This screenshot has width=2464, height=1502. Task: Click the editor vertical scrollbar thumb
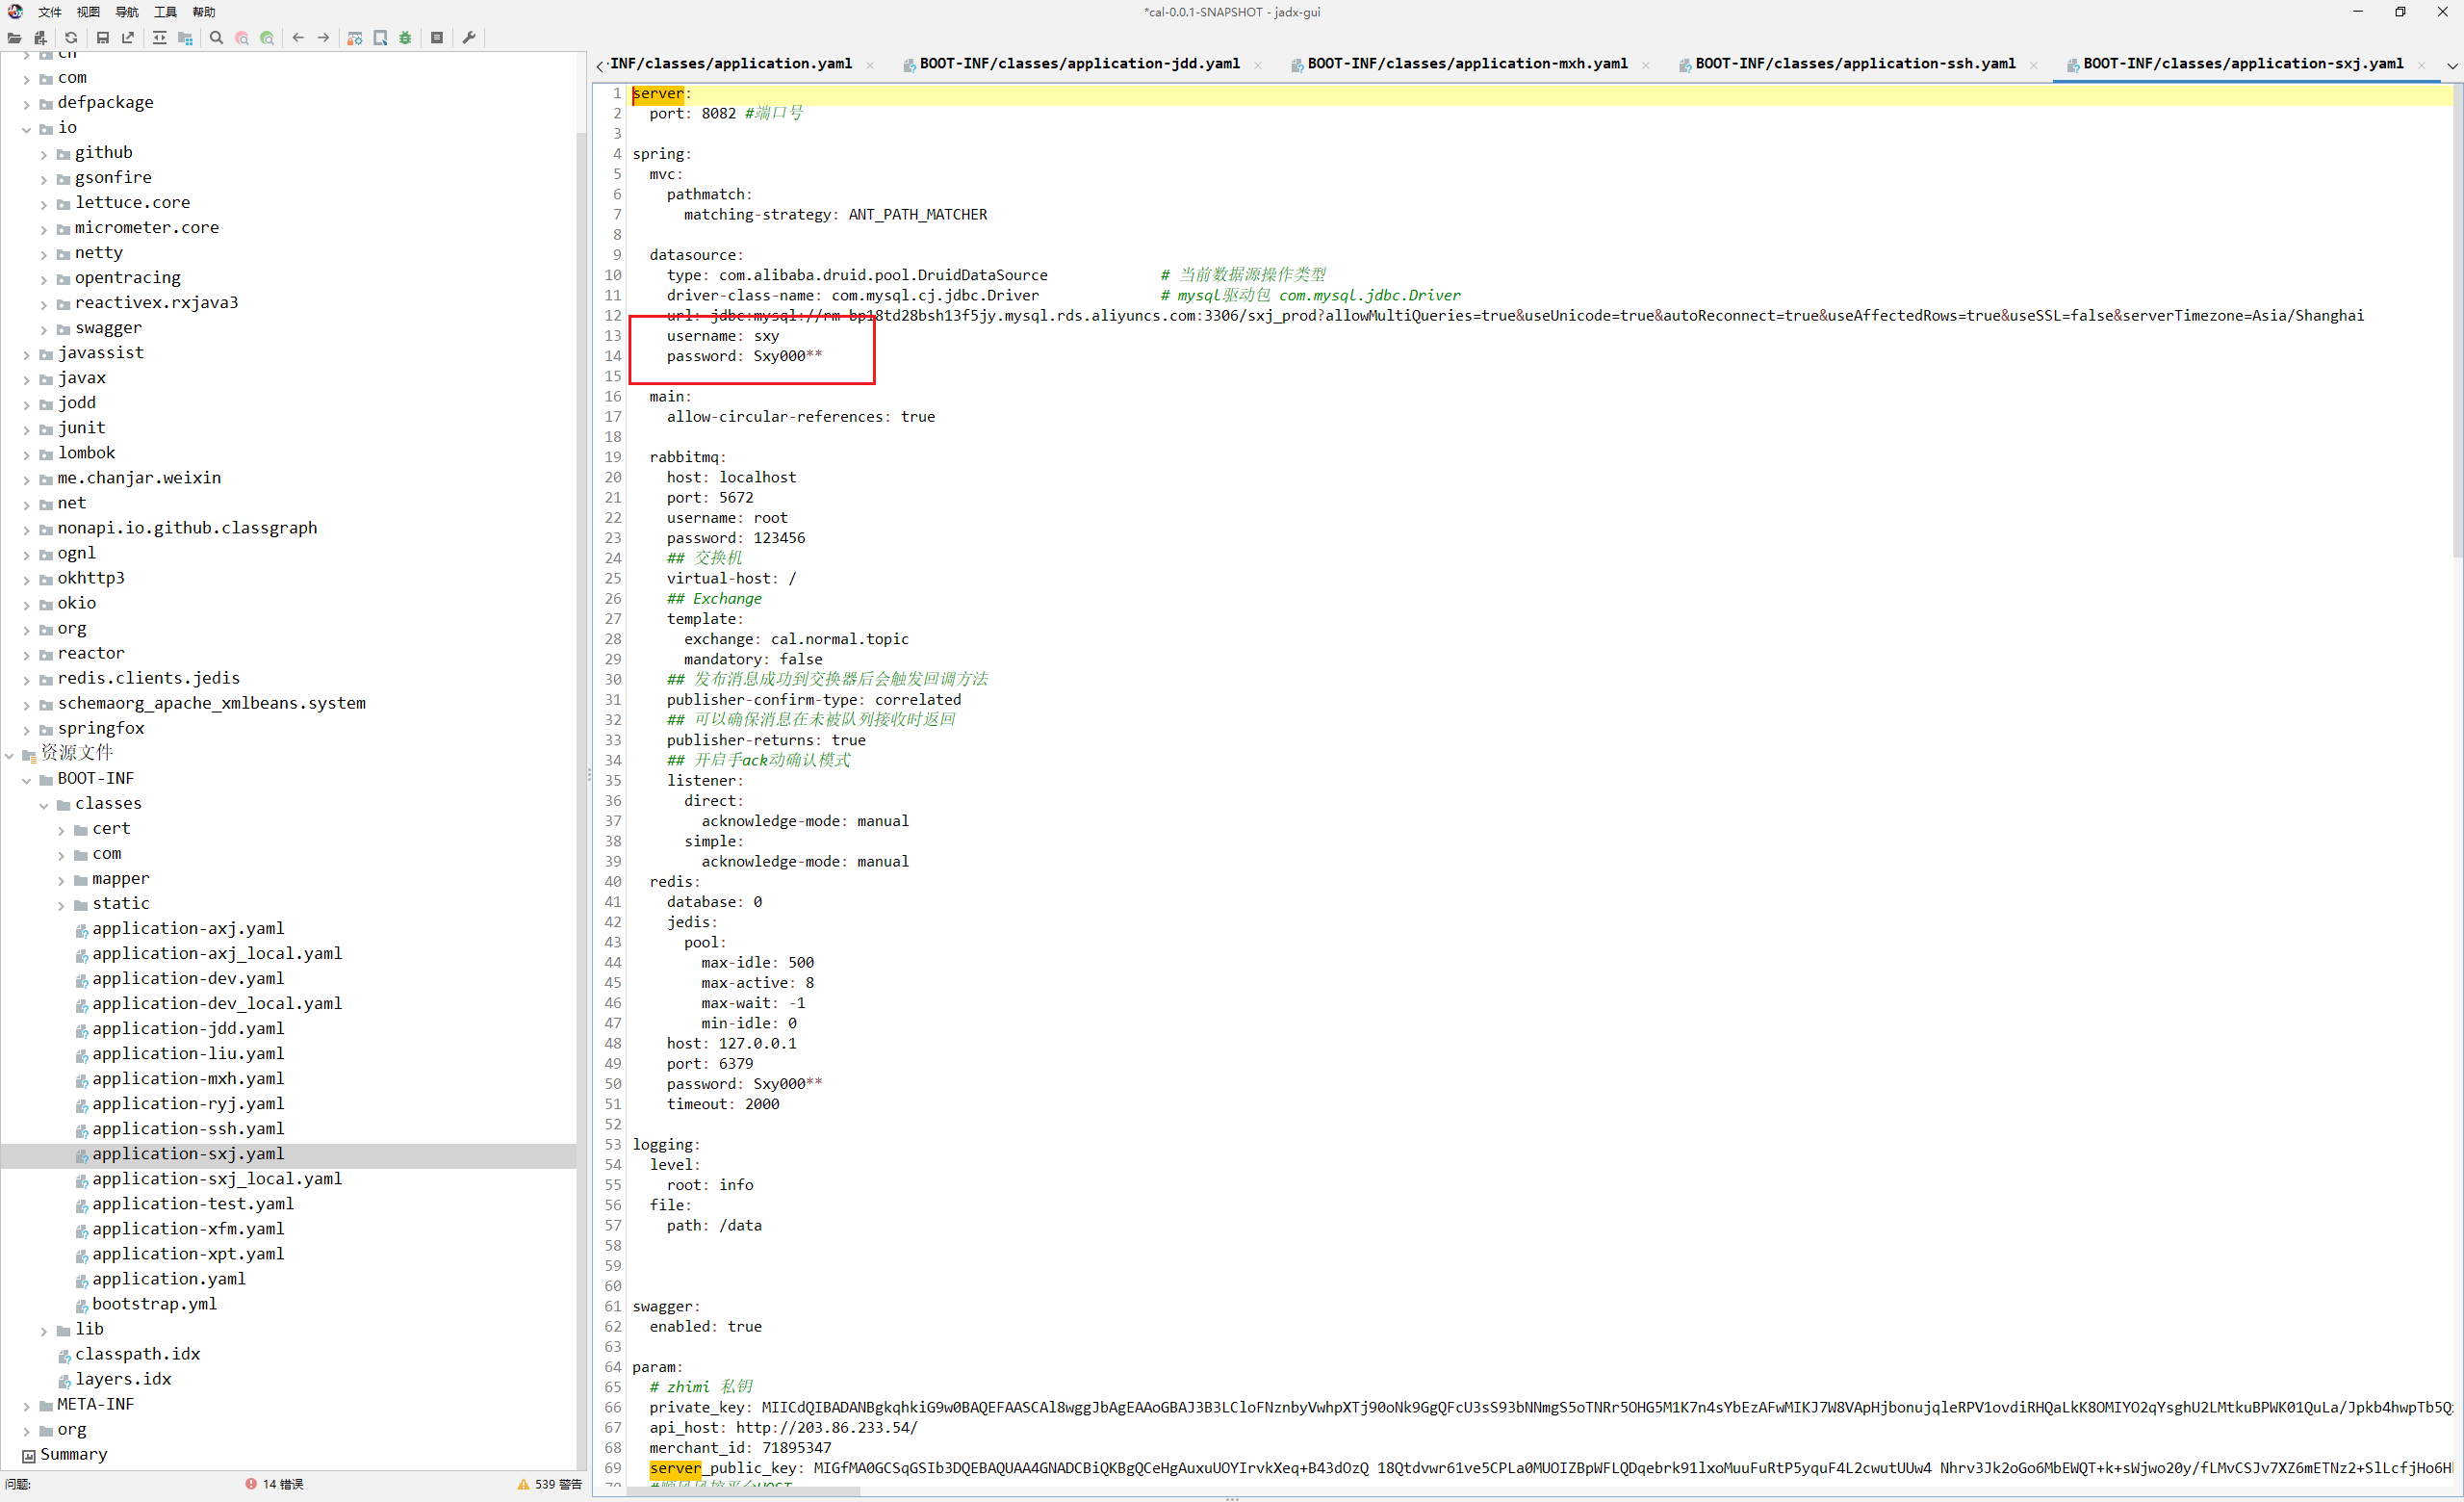2457,322
